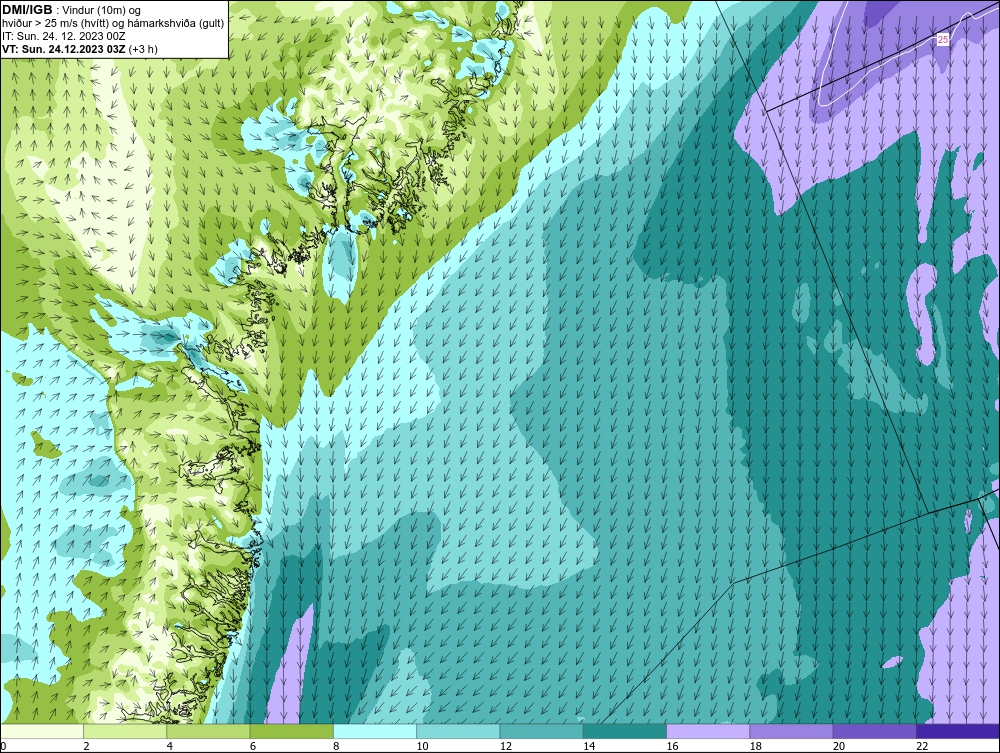Click the legend value 22

tap(922, 746)
